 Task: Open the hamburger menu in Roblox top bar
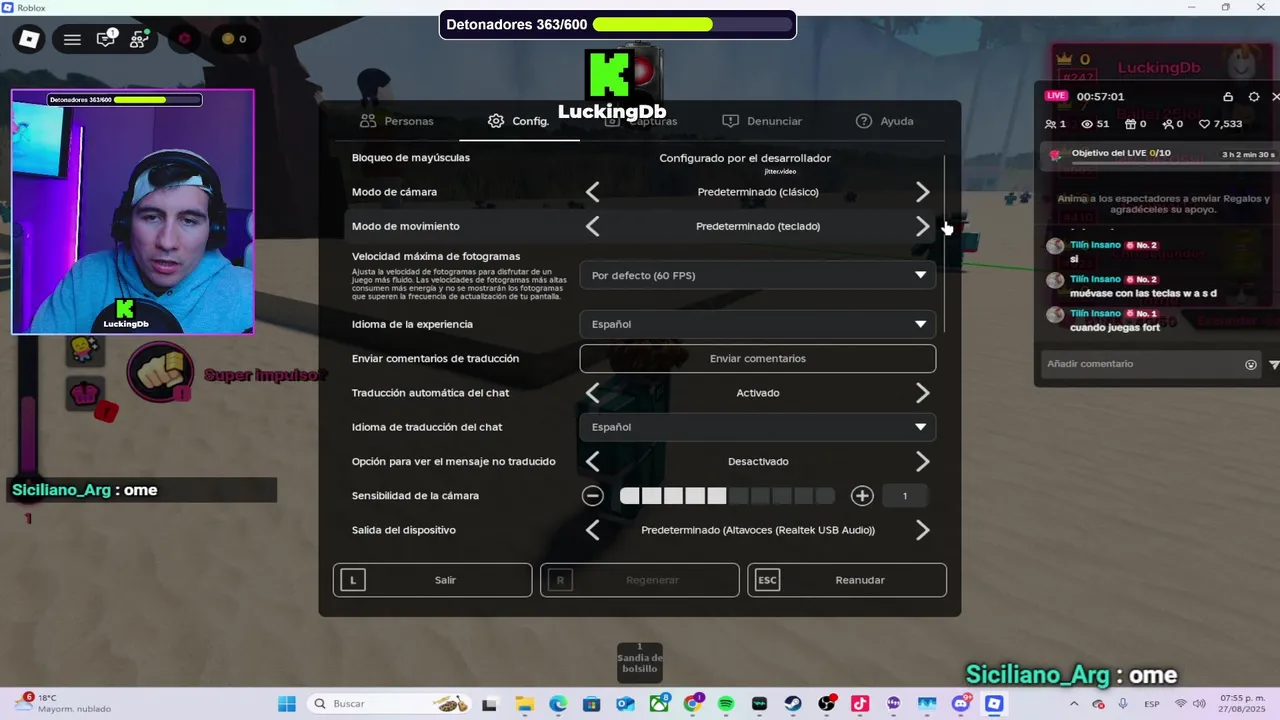tap(72, 39)
